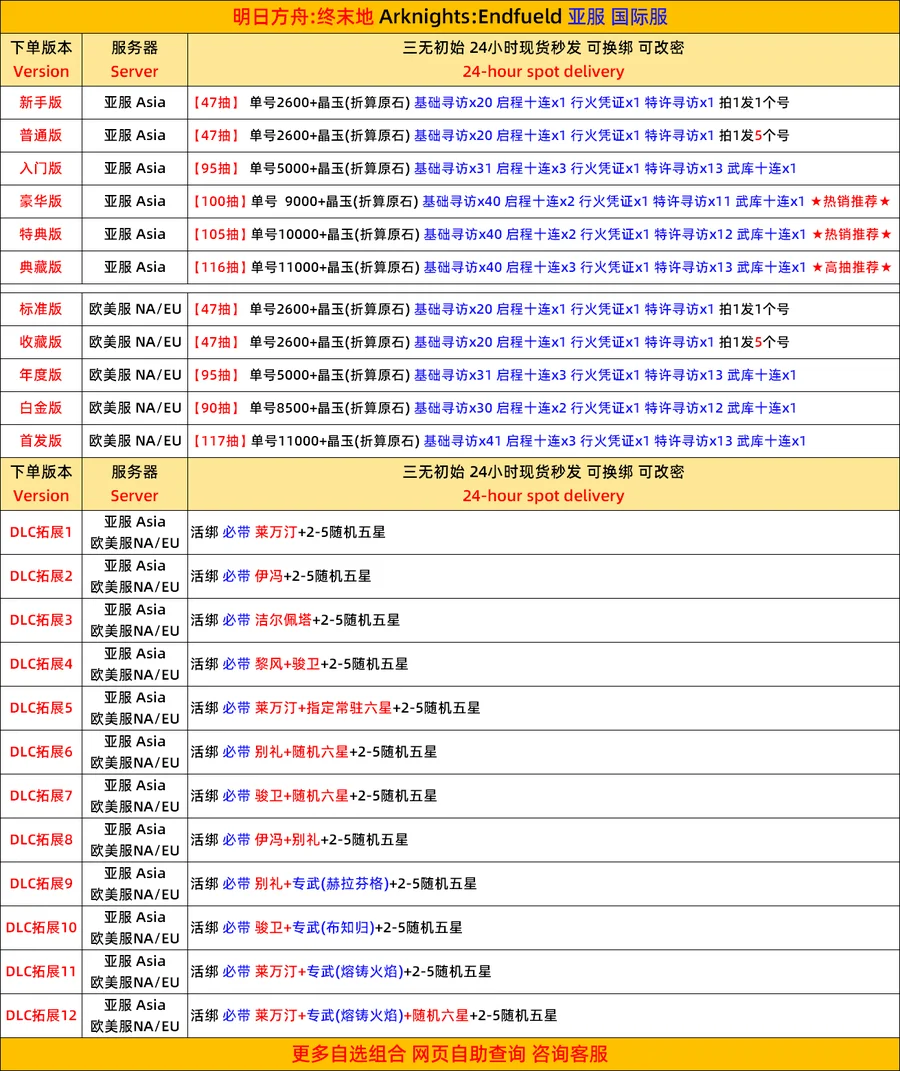Image resolution: width=900 pixels, height=1071 pixels.
Task: Click the 【116抽】 draw count text
Action: click(217, 267)
